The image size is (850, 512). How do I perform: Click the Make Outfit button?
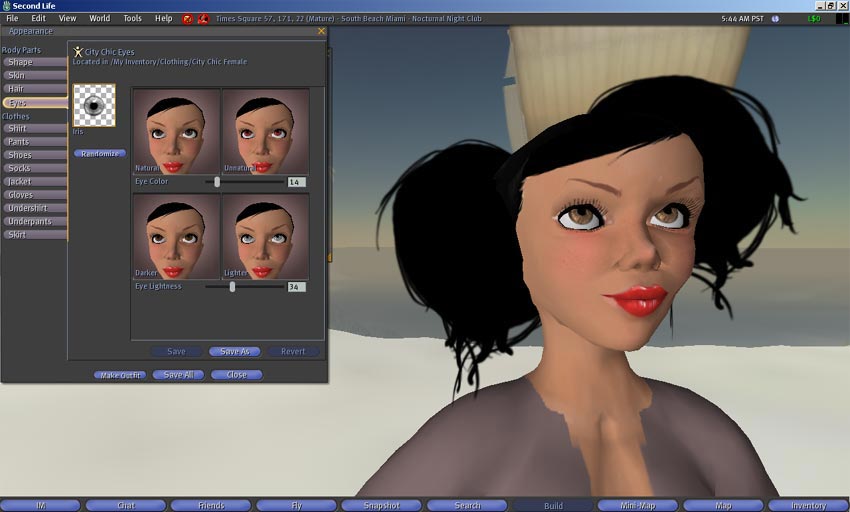[x=120, y=375]
